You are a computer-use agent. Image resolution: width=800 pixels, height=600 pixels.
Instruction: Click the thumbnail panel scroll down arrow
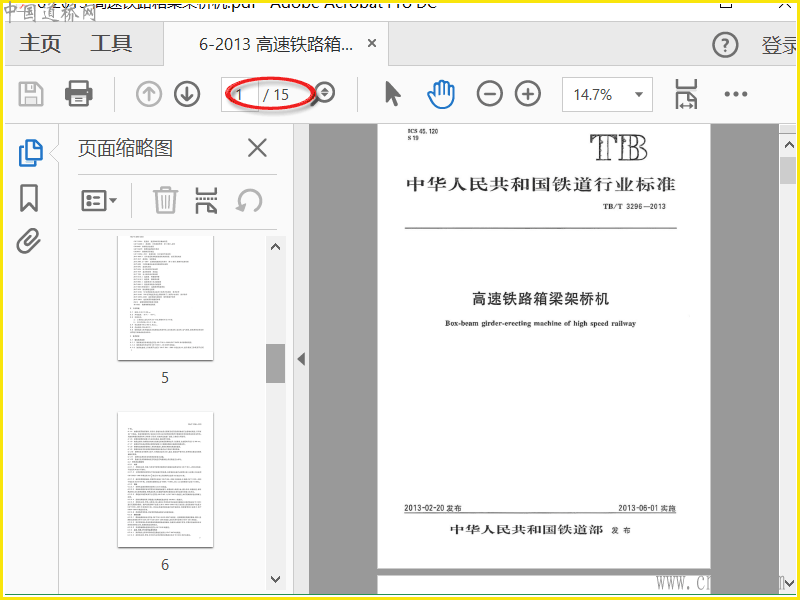(x=276, y=579)
